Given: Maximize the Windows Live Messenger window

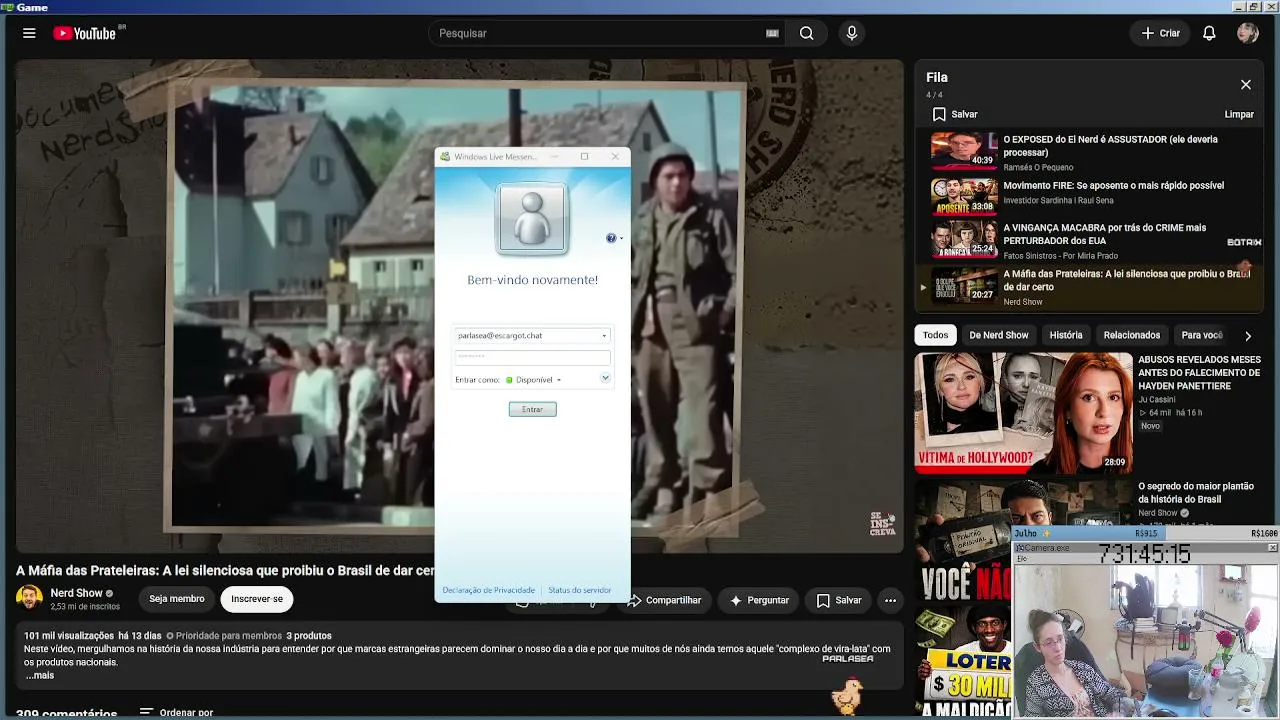Looking at the screenshot, I should click(584, 156).
